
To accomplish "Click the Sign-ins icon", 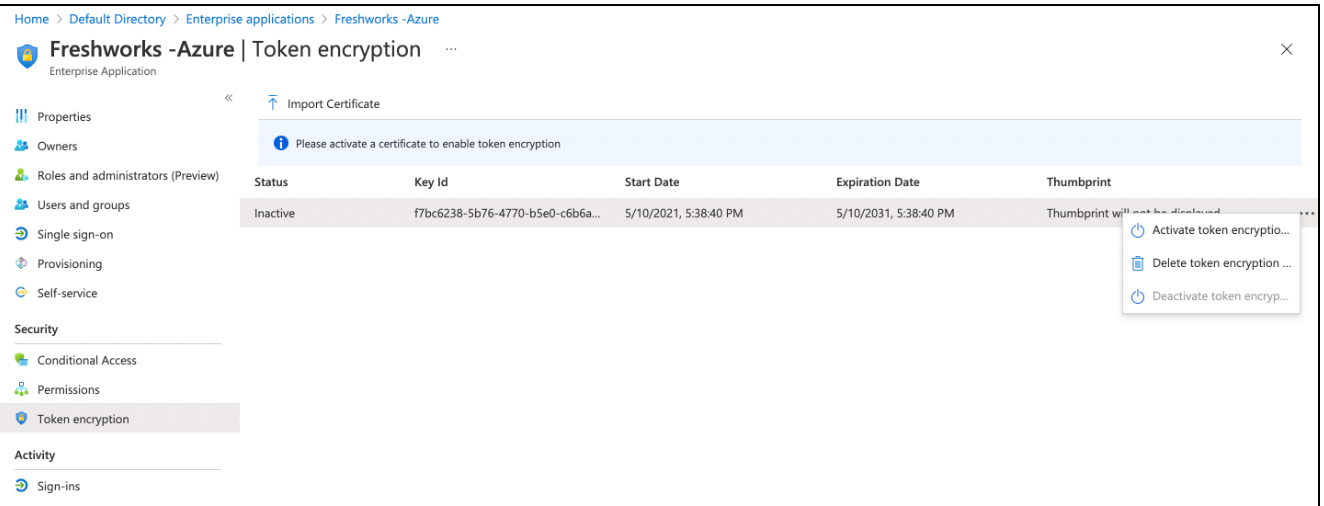I will [21, 486].
